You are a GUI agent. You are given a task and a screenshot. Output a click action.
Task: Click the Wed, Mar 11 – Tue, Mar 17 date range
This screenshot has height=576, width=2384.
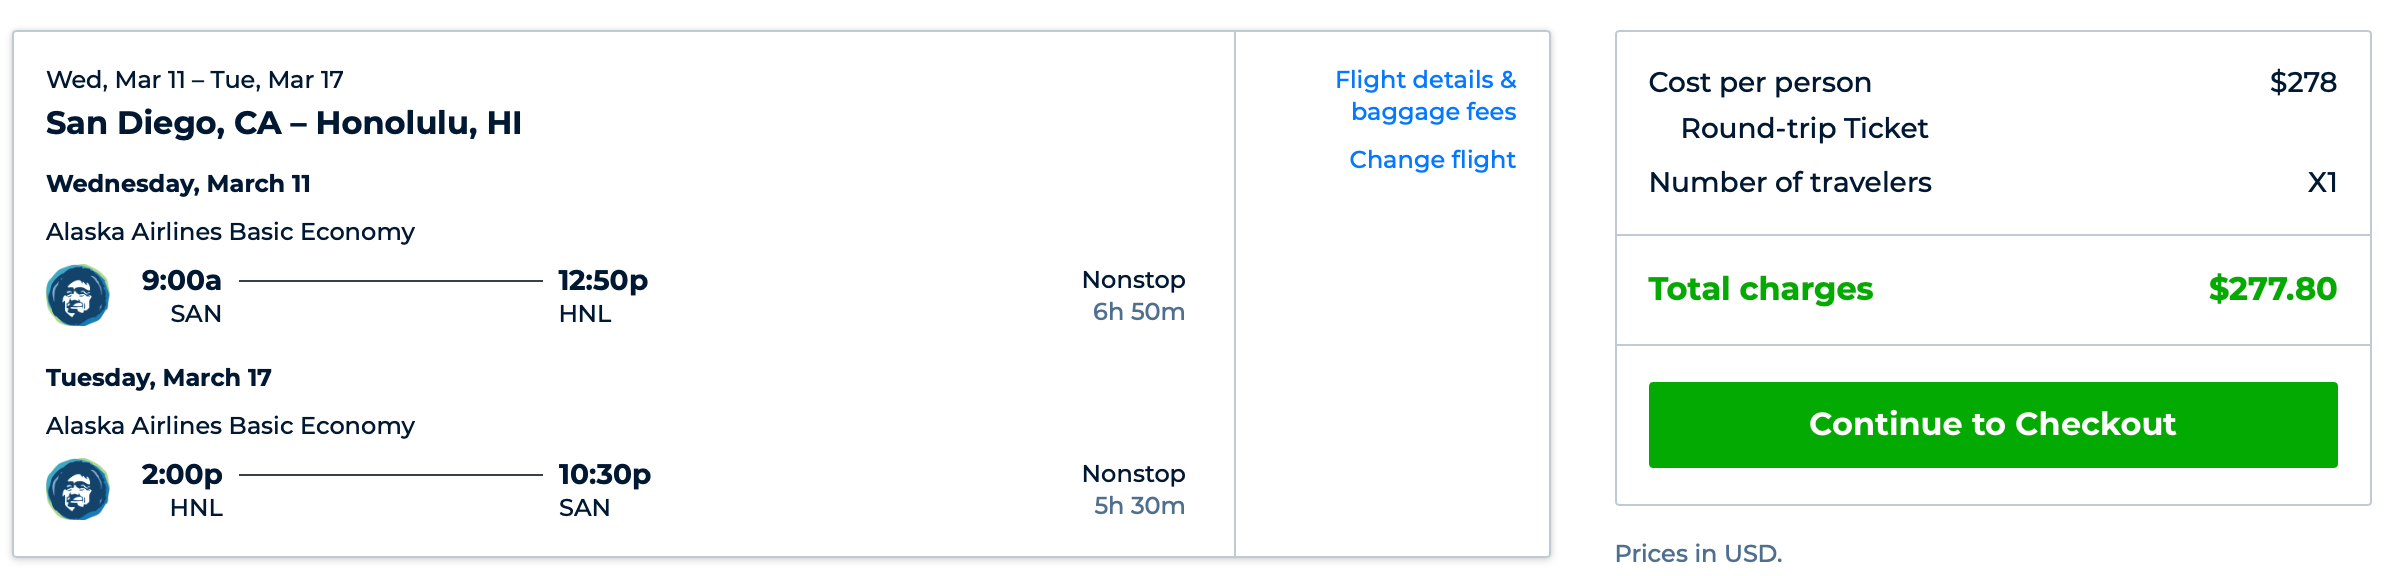pyautogui.click(x=195, y=80)
